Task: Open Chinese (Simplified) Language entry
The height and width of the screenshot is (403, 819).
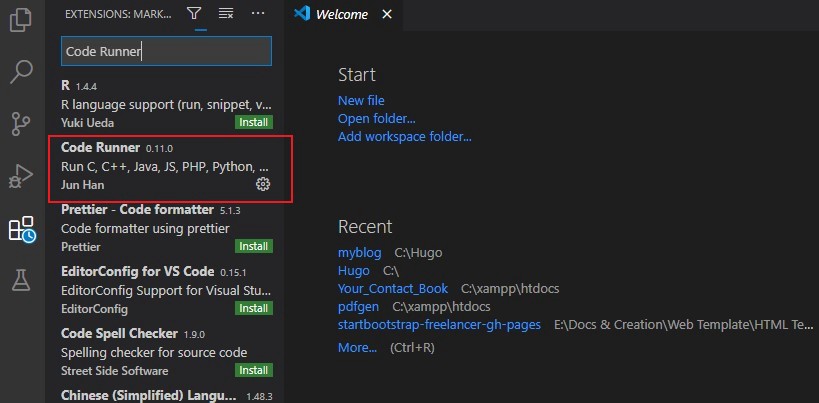Action: pyautogui.click(x=166, y=395)
